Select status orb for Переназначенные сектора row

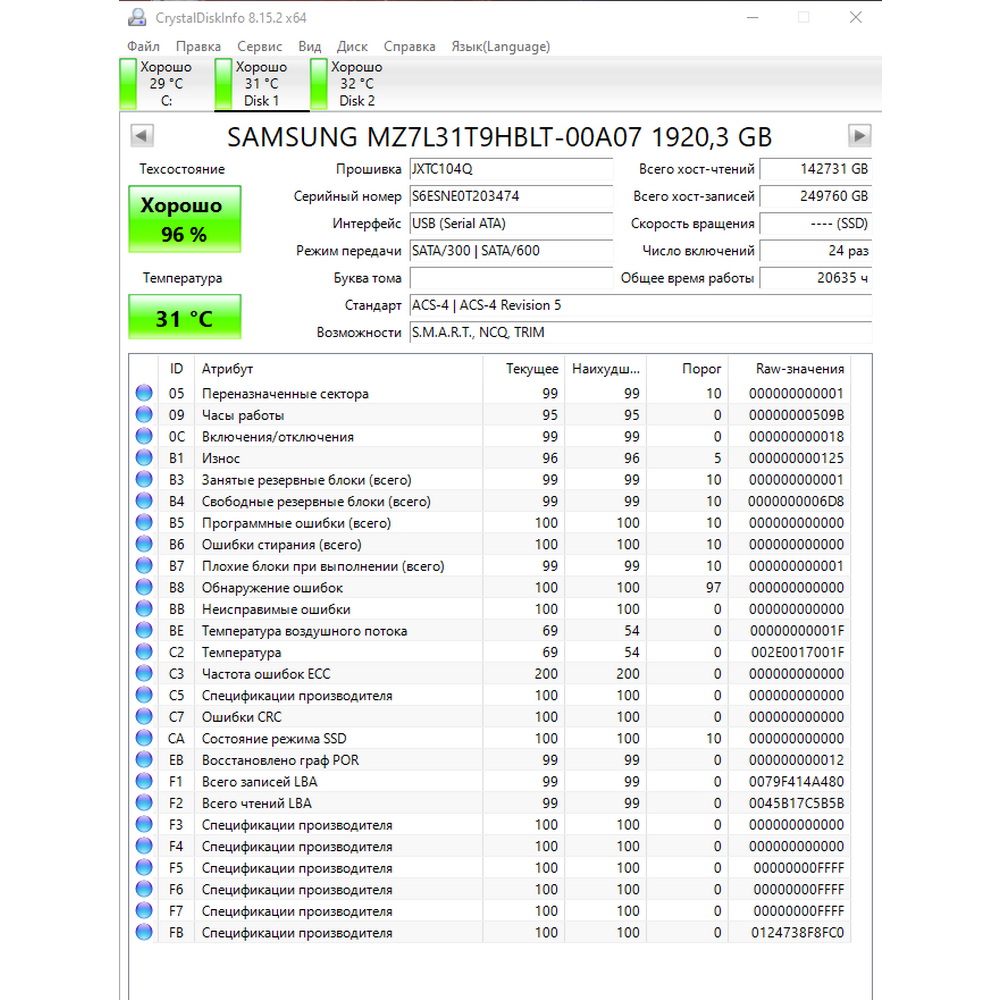pyautogui.click(x=144, y=393)
